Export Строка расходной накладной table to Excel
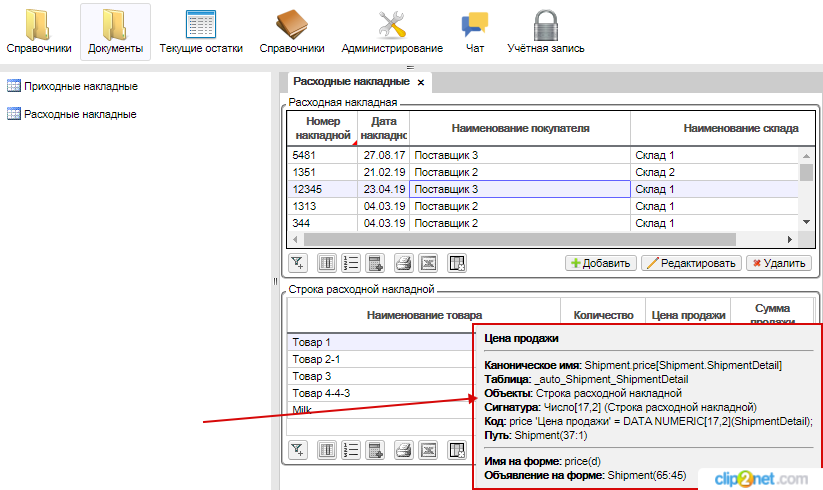This screenshot has height=490, width=823. 428,450
